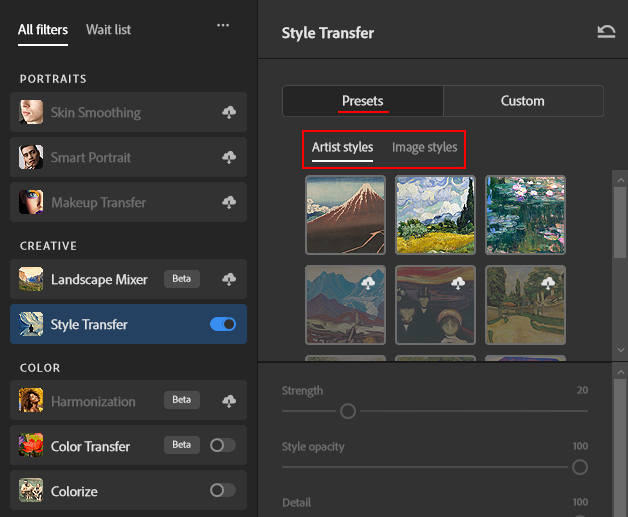Screen dimensions: 628x517
Task: Select the Custom tab
Action: click(523, 101)
